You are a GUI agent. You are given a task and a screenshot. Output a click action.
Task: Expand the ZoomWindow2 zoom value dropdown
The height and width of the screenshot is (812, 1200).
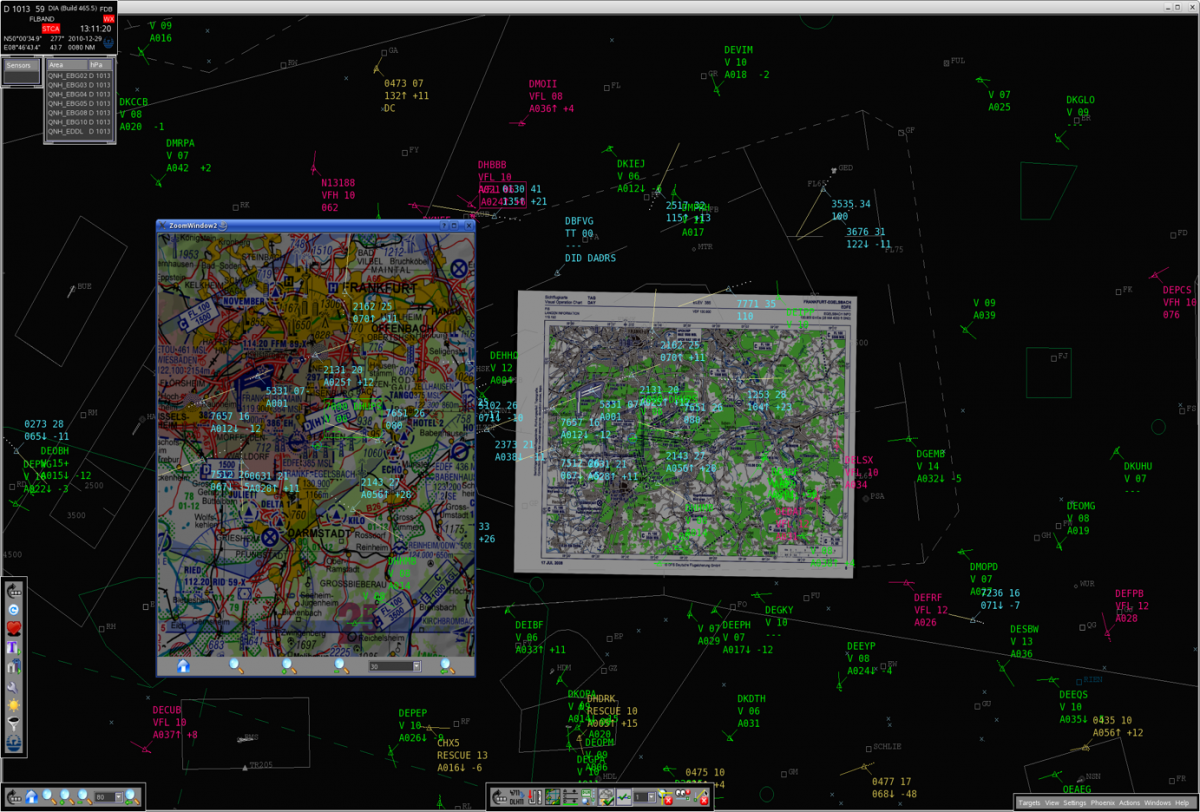(416, 665)
